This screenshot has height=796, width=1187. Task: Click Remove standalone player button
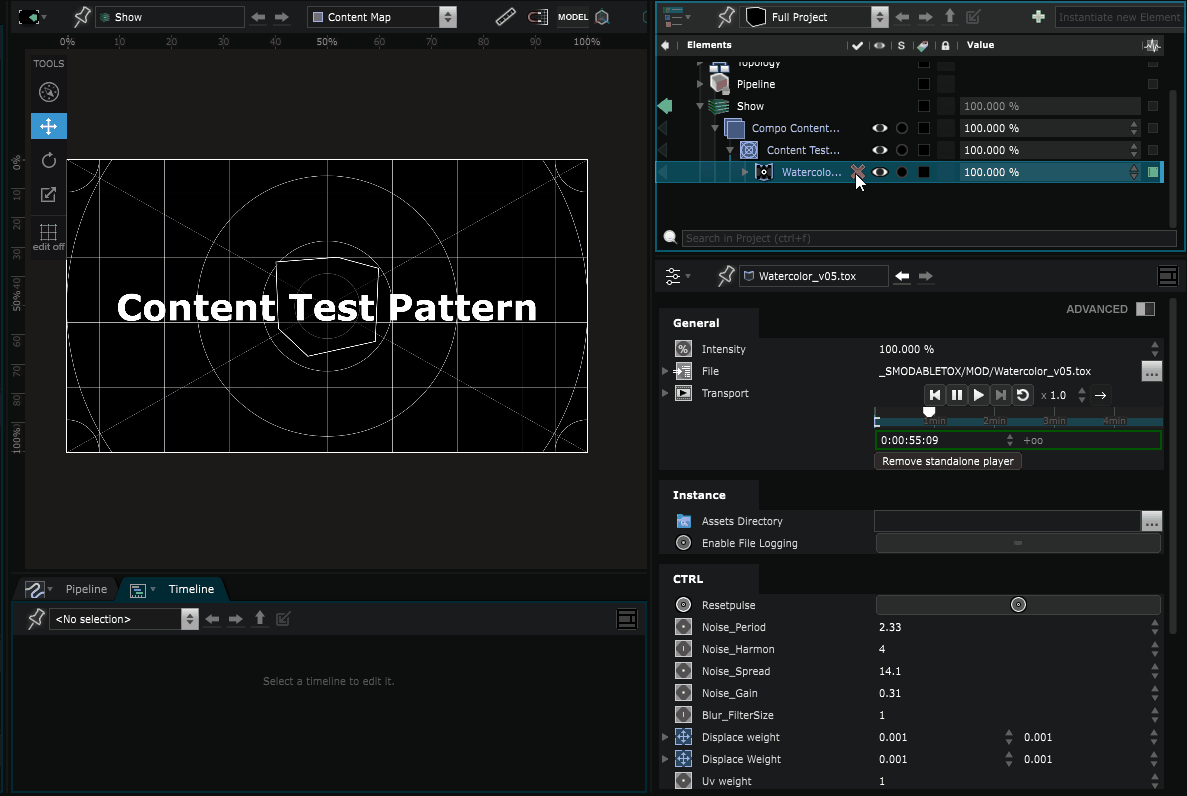(948, 461)
